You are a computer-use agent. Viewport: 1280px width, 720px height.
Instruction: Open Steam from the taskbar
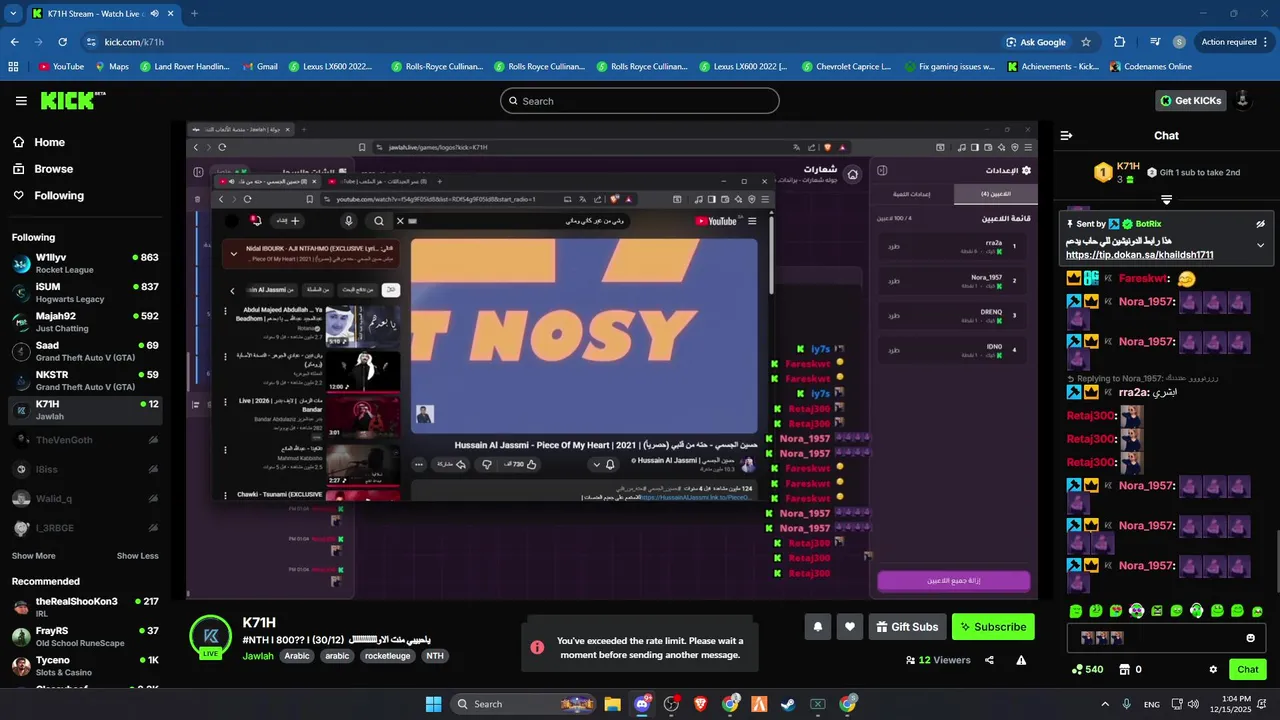click(x=788, y=704)
